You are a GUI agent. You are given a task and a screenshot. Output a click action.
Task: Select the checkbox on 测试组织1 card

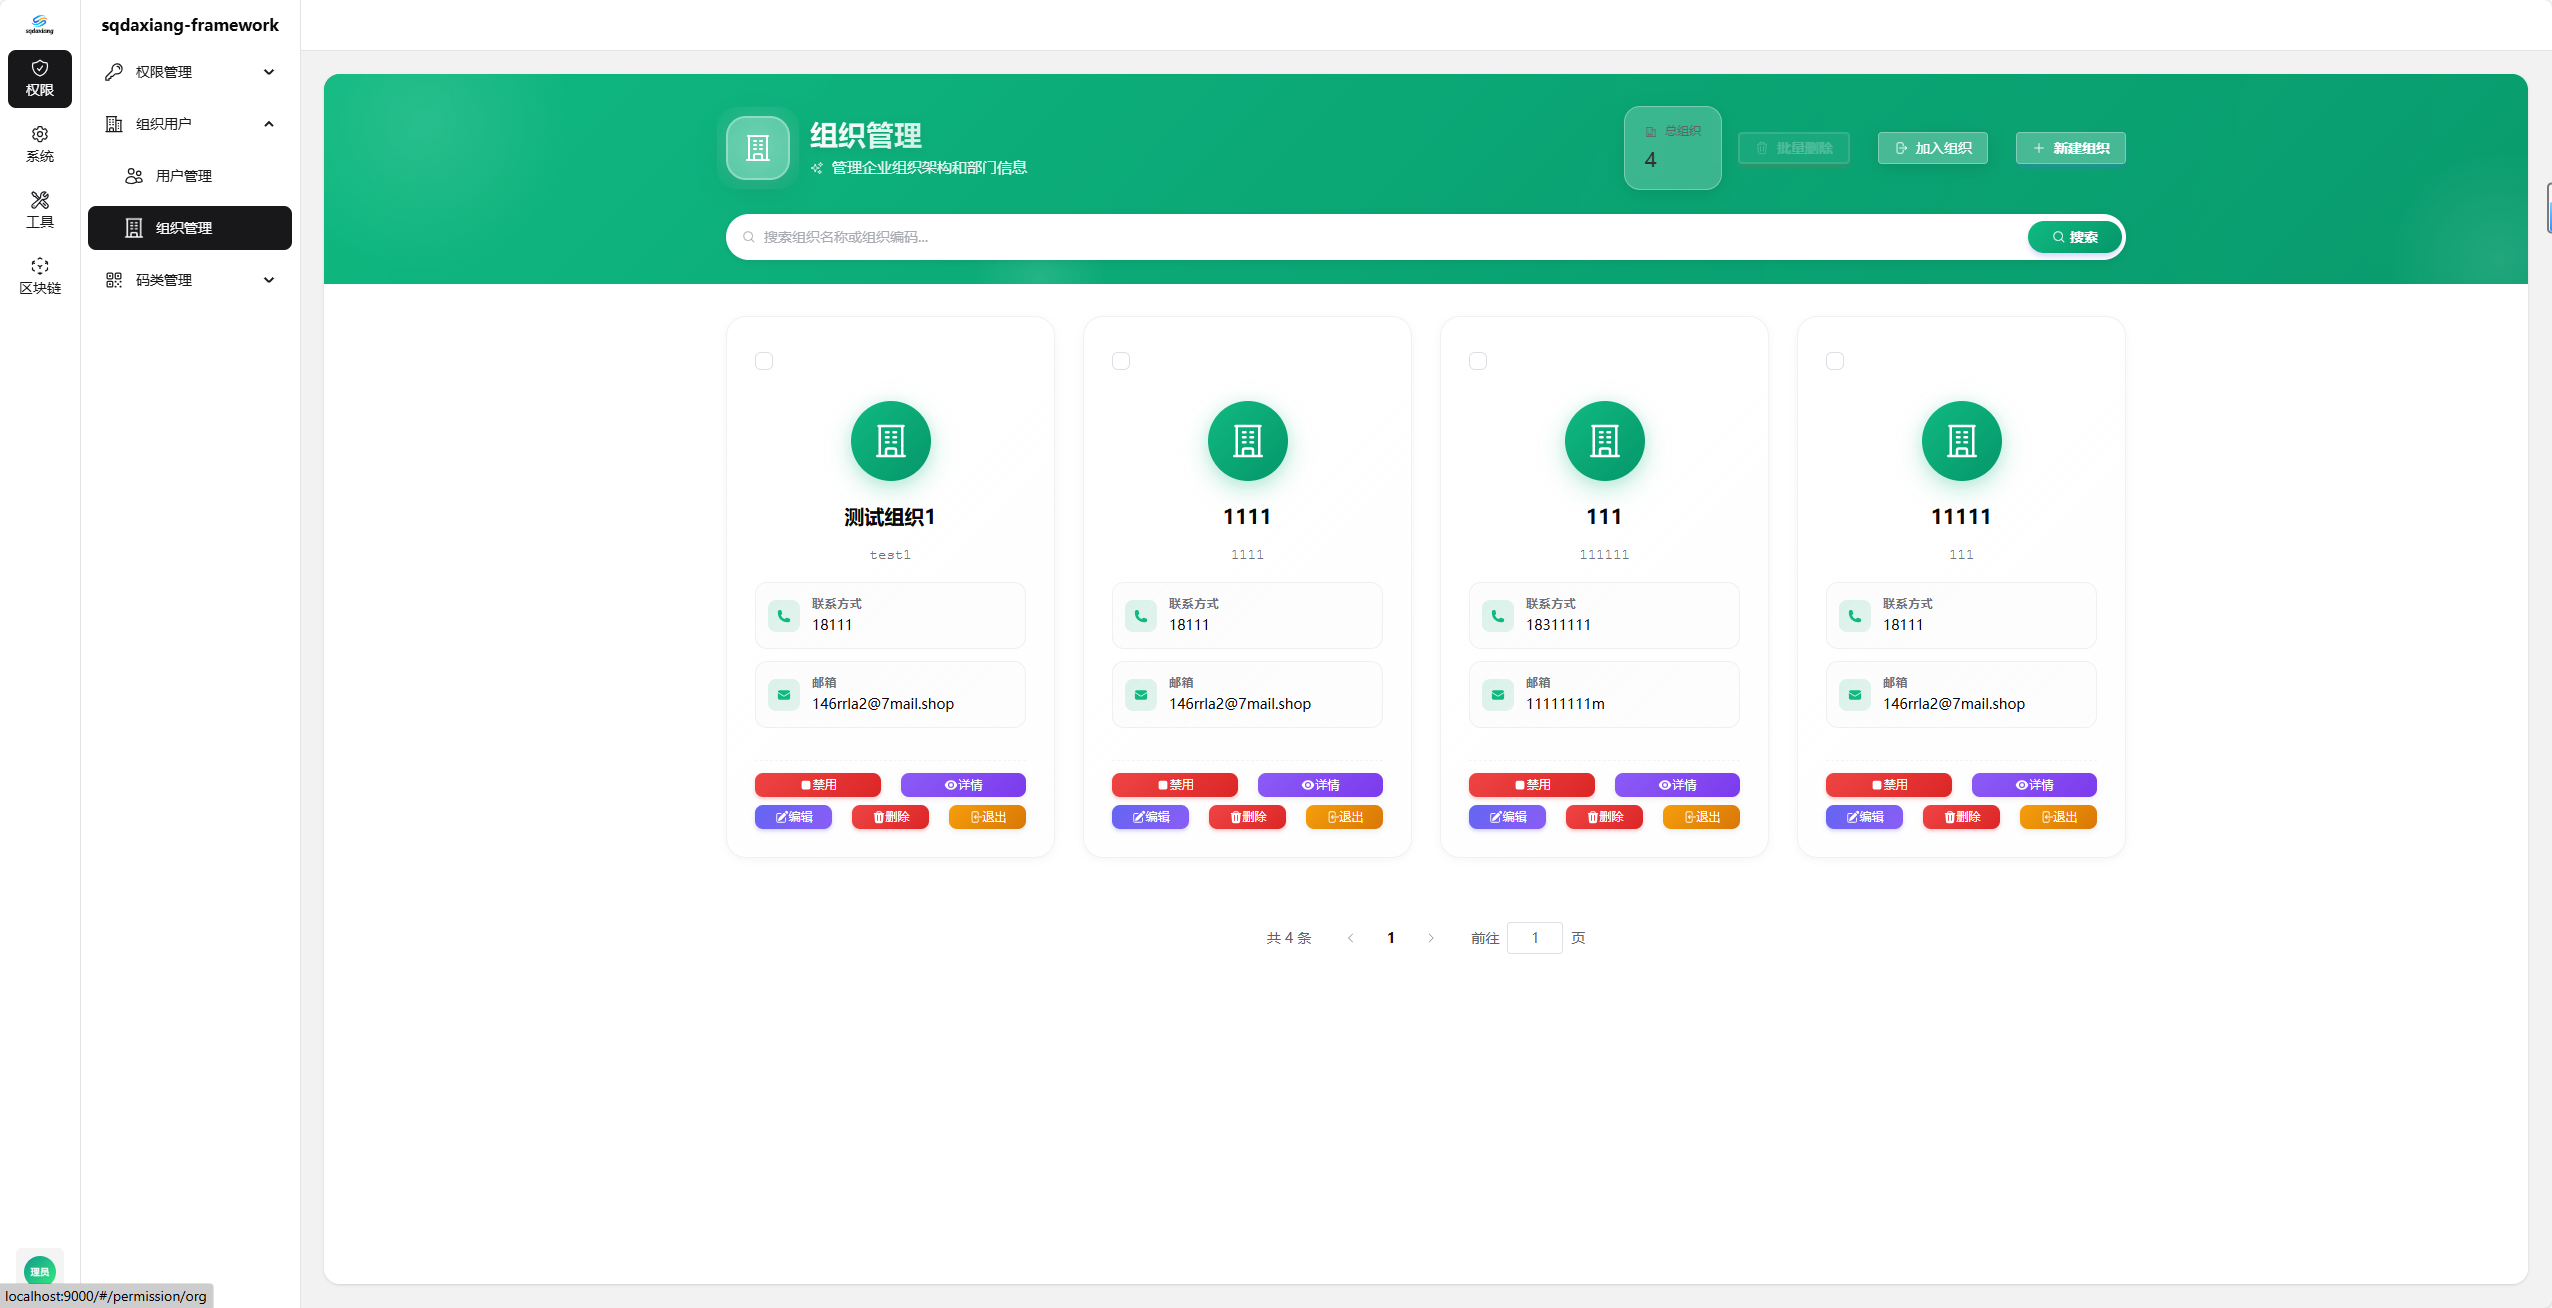tap(764, 361)
